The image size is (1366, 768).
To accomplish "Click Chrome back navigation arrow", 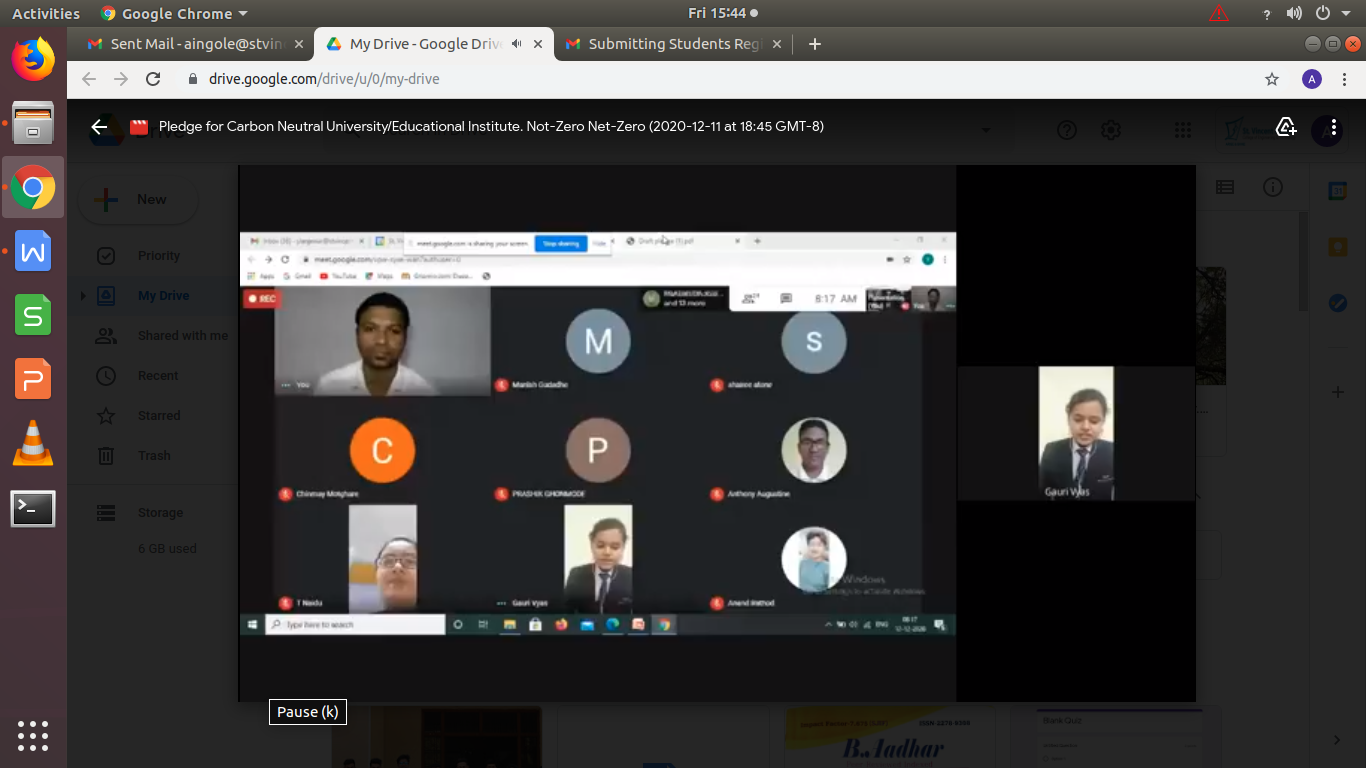I will [89, 79].
